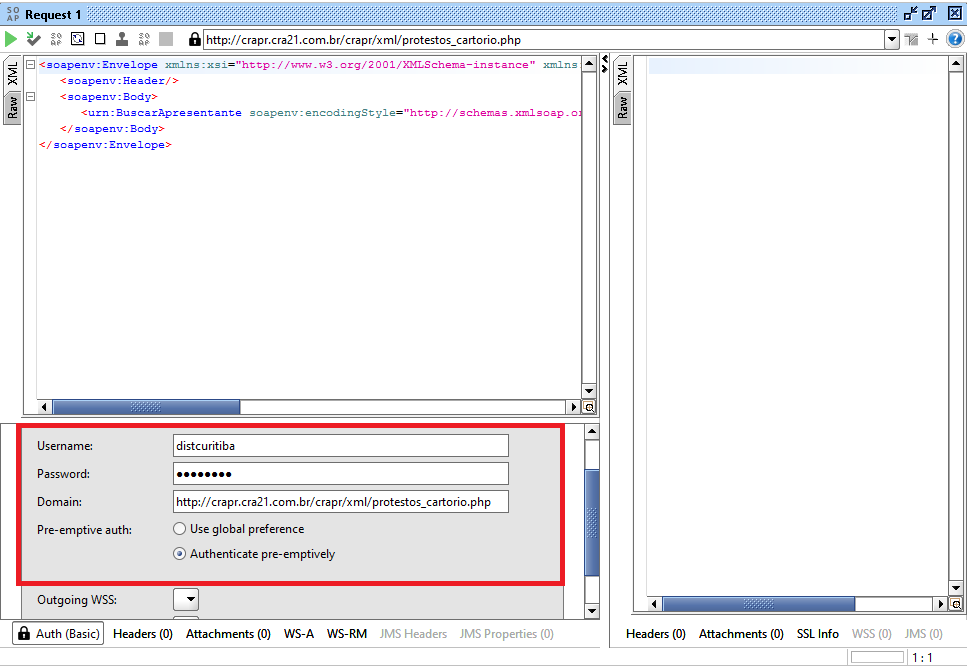Open the Outgoing WSS dropdown

pos(186,599)
